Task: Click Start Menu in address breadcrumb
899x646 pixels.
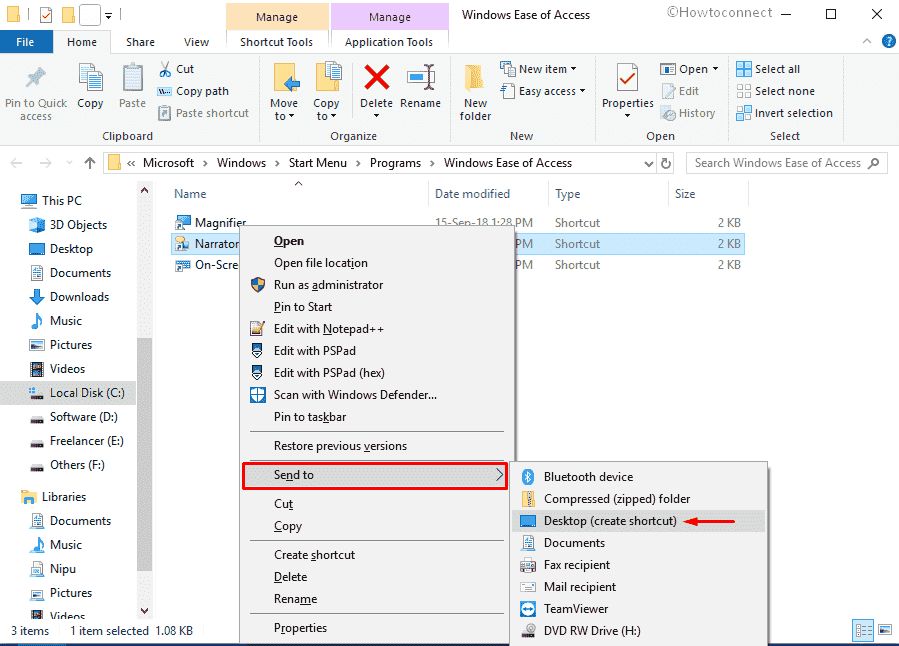Action: click(x=318, y=163)
